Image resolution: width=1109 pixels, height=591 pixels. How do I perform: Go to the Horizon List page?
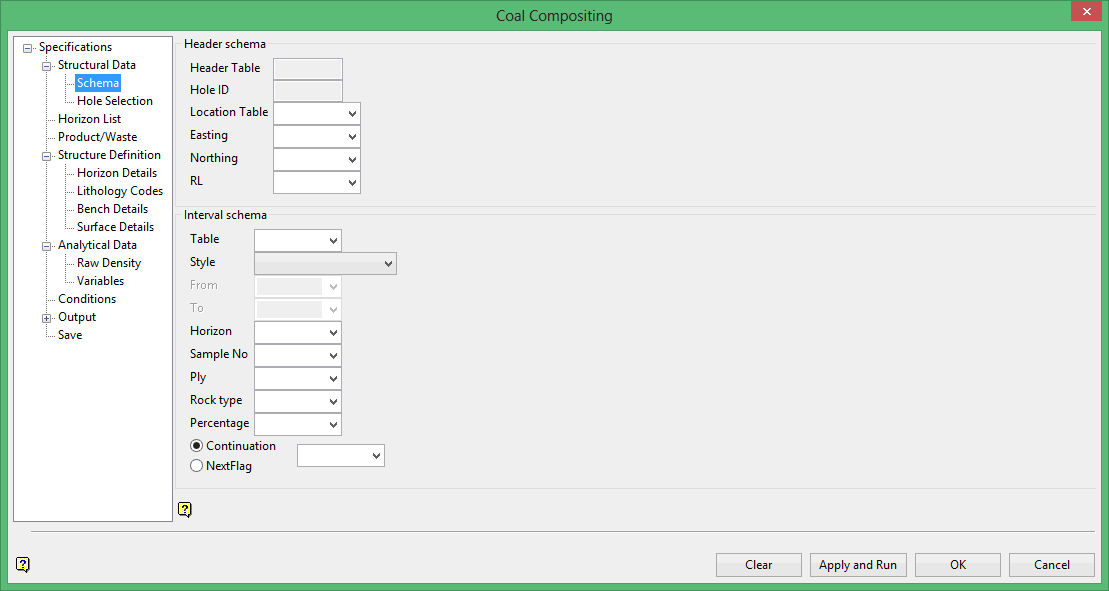click(89, 119)
